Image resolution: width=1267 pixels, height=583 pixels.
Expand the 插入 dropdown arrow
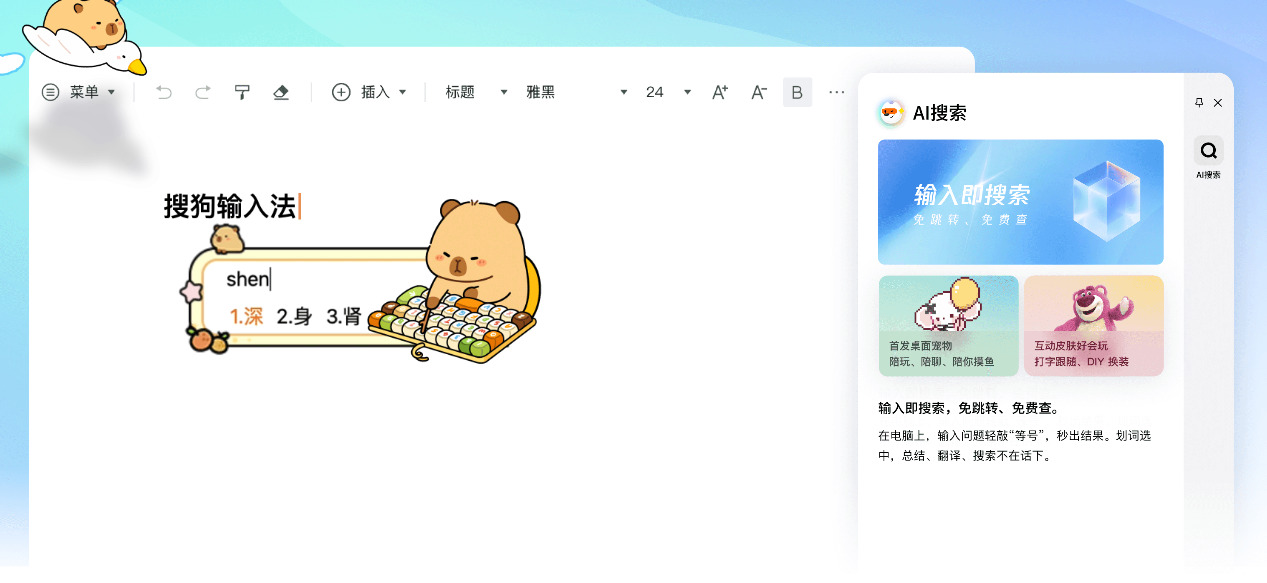tap(403, 92)
